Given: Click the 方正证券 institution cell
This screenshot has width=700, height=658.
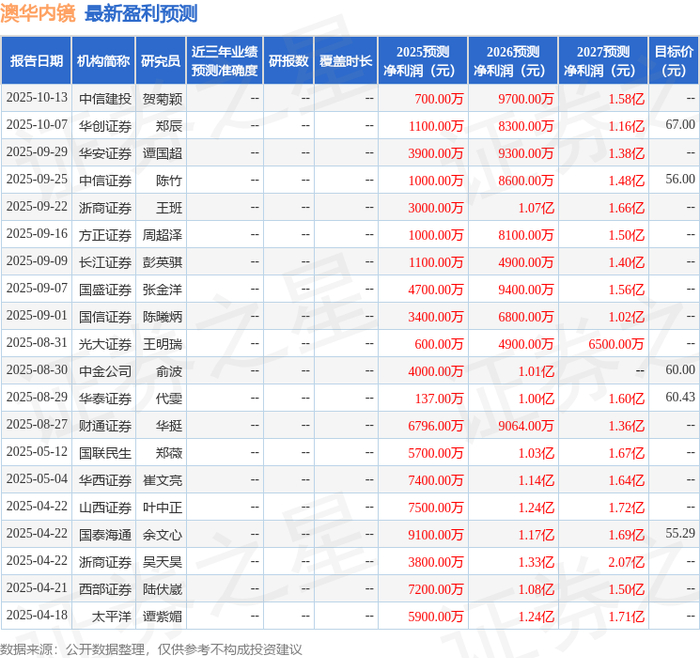Looking at the screenshot, I should [105, 235].
